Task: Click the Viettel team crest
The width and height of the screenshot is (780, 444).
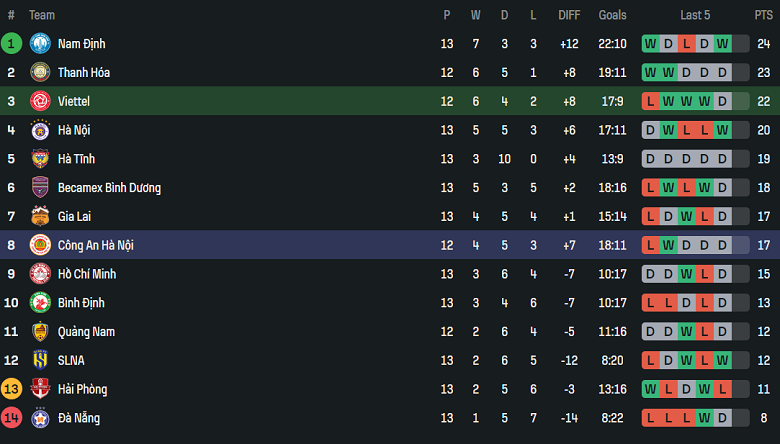Action: (x=40, y=101)
